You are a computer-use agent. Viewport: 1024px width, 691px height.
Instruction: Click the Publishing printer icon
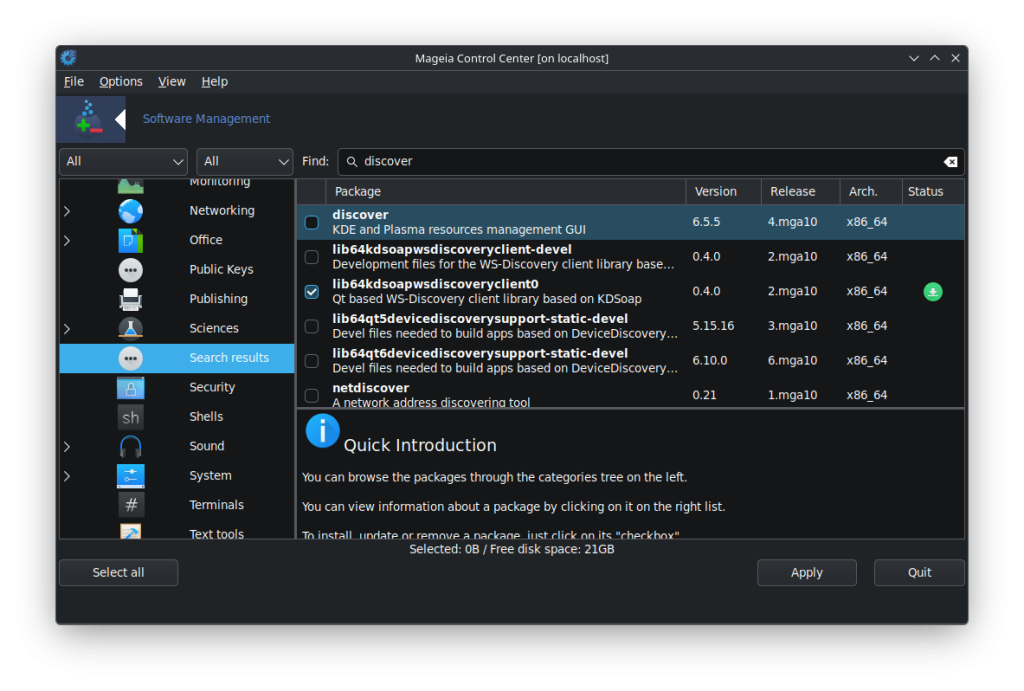coord(131,299)
